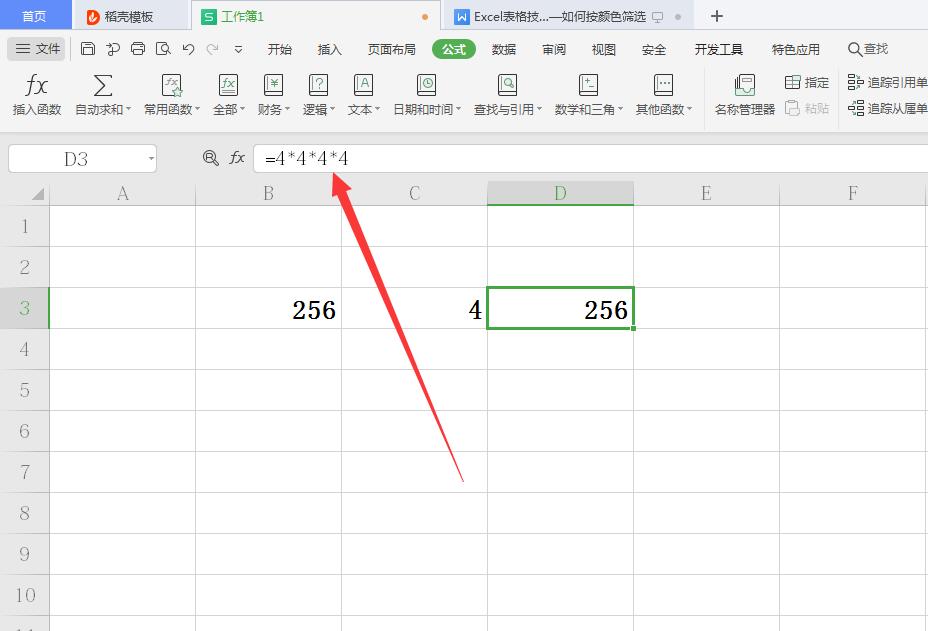Switch to the 数据 ribbon tab
This screenshot has width=928, height=631.
[x=505, y=46]
